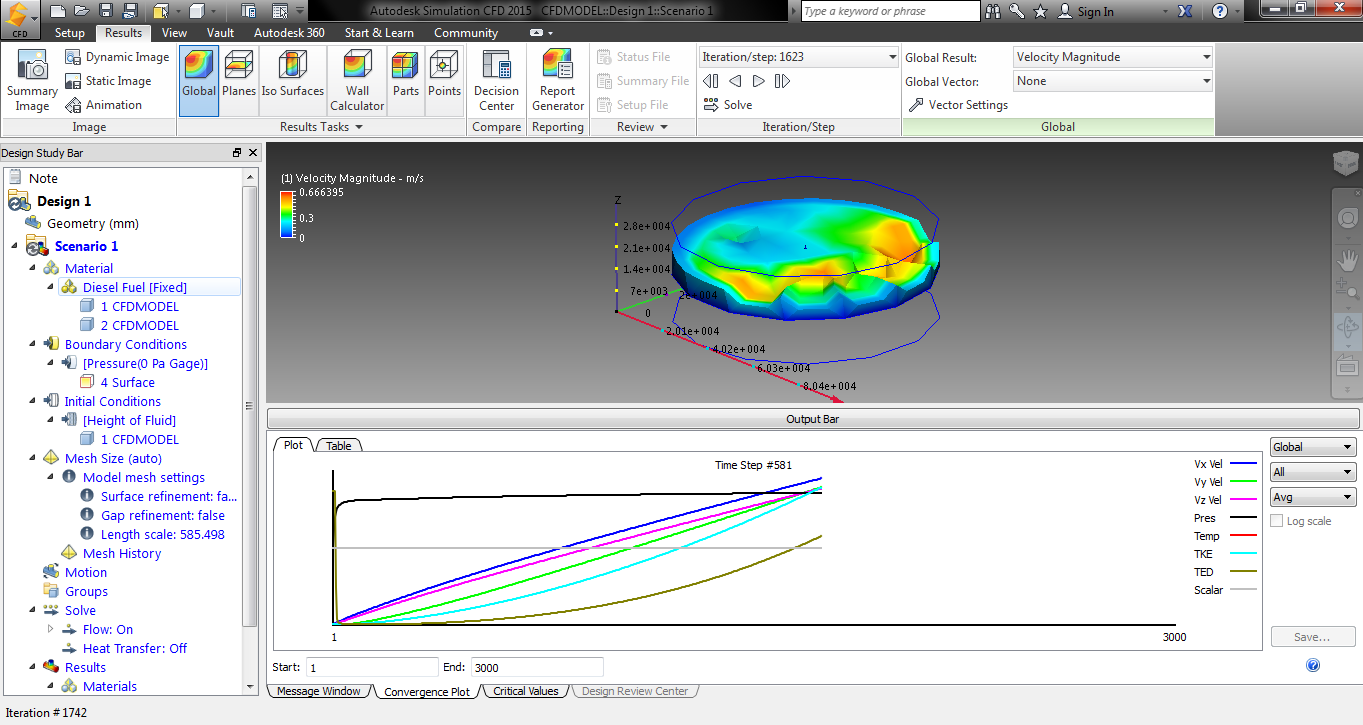
Task: Collapse the Boundary Conditions tree node
Action: (x=31, y=344)
